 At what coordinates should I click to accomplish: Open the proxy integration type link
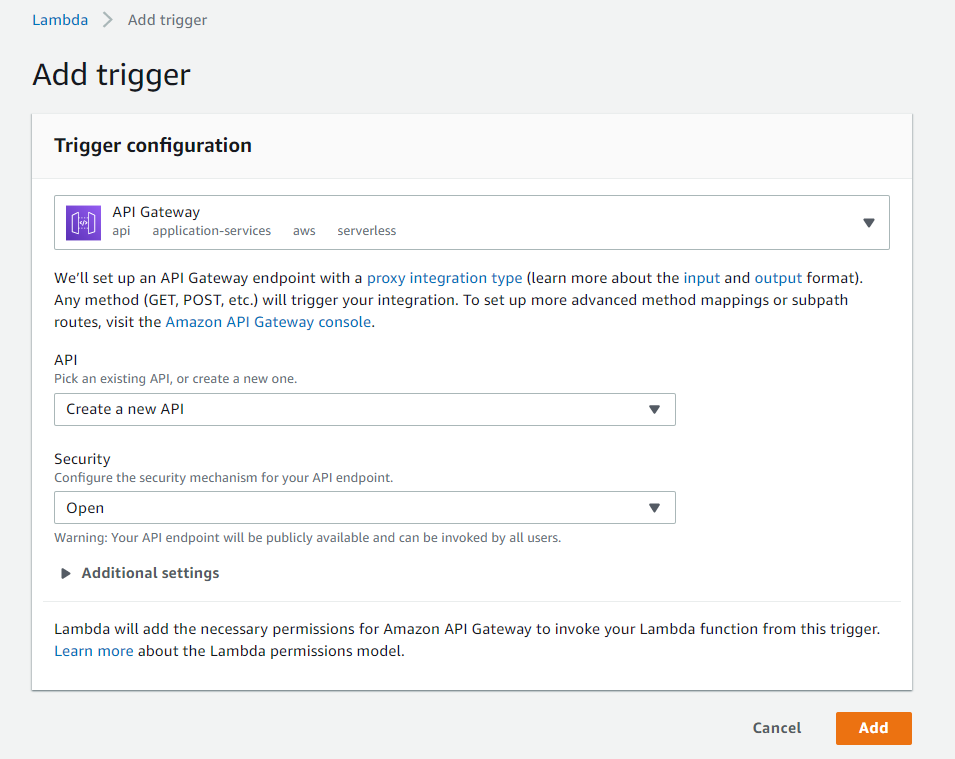[x=445, y=278]
